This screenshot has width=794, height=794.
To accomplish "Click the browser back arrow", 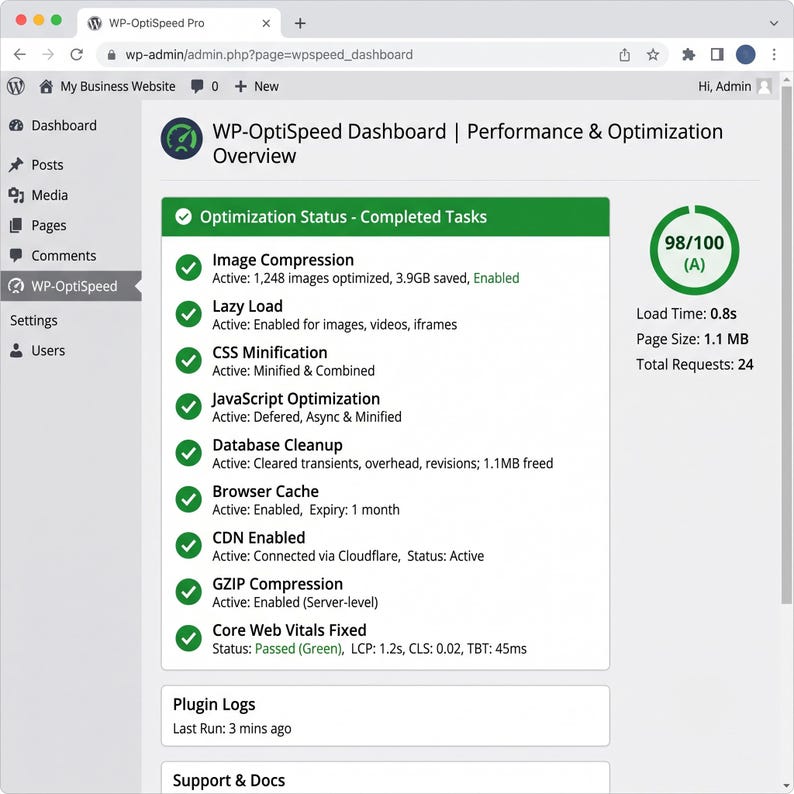I will 20,54.
